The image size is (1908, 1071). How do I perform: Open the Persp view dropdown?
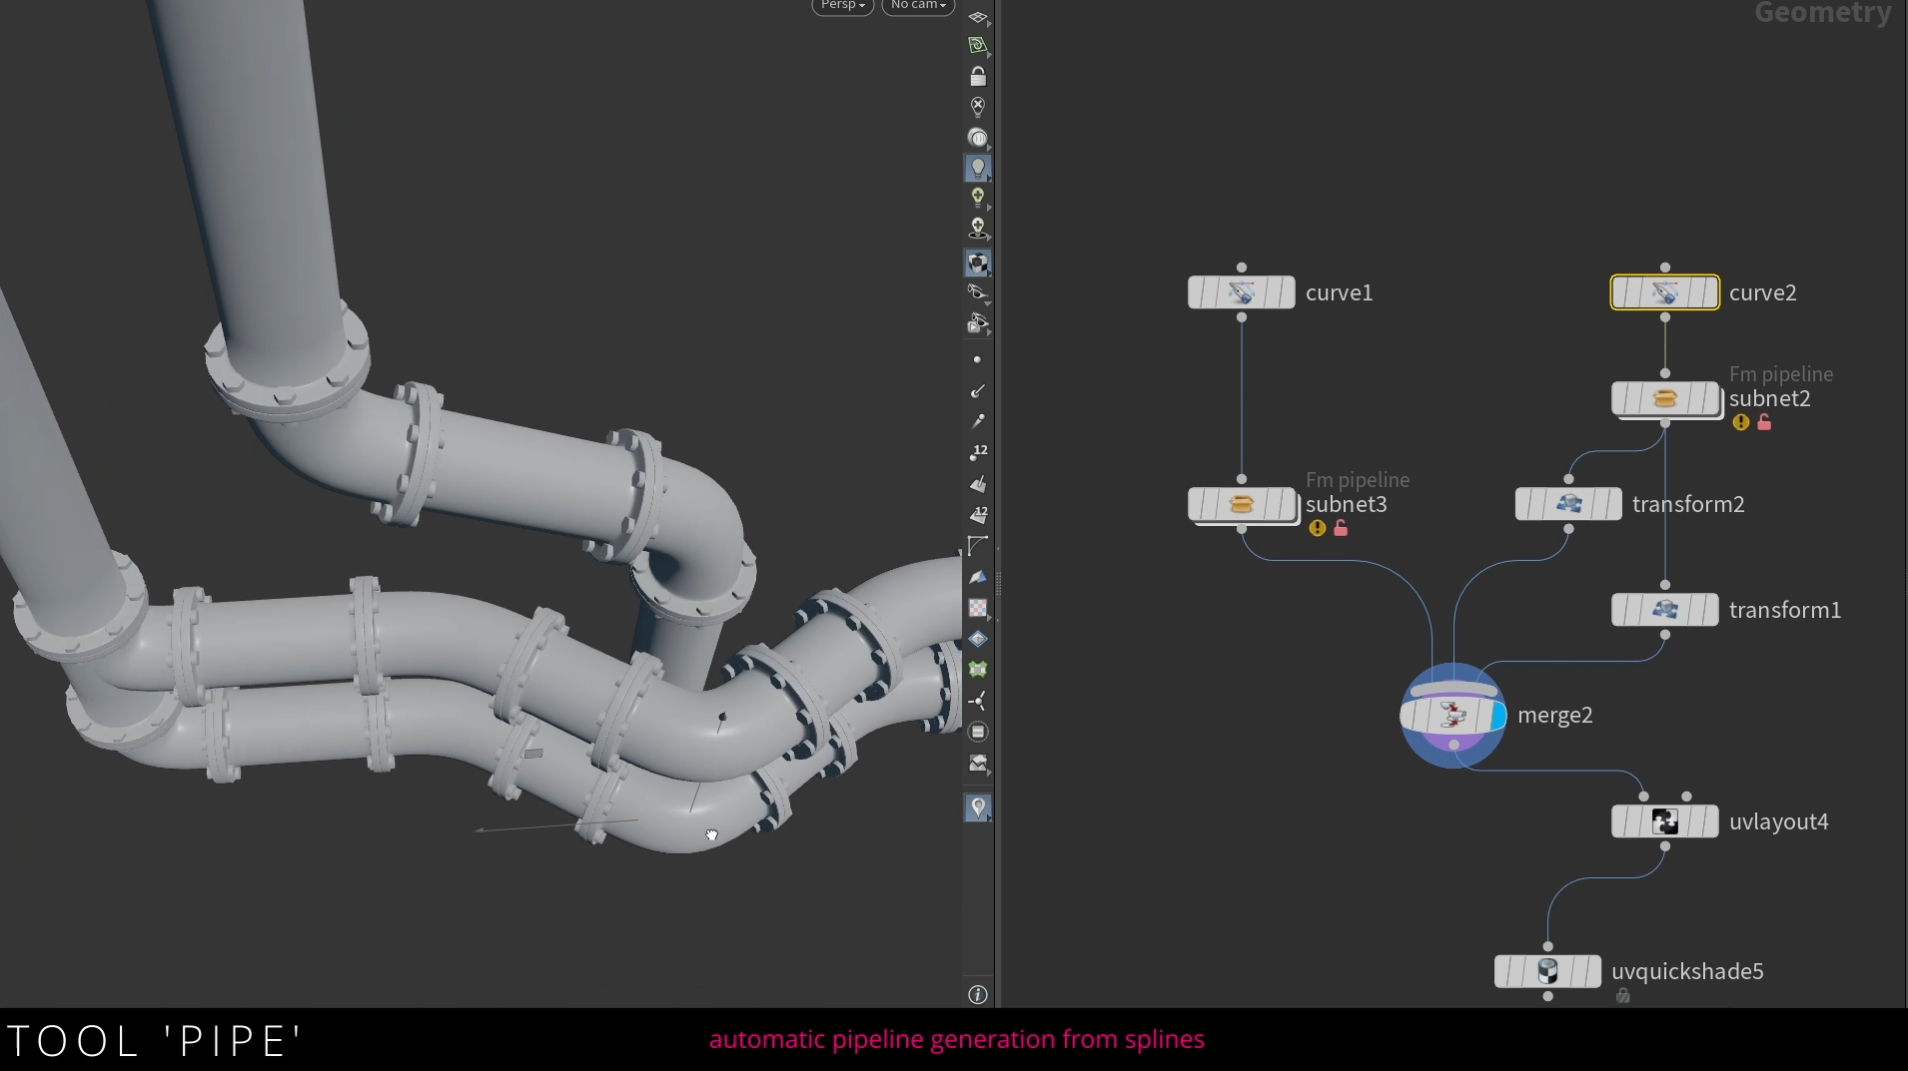(x=841, y=5)
